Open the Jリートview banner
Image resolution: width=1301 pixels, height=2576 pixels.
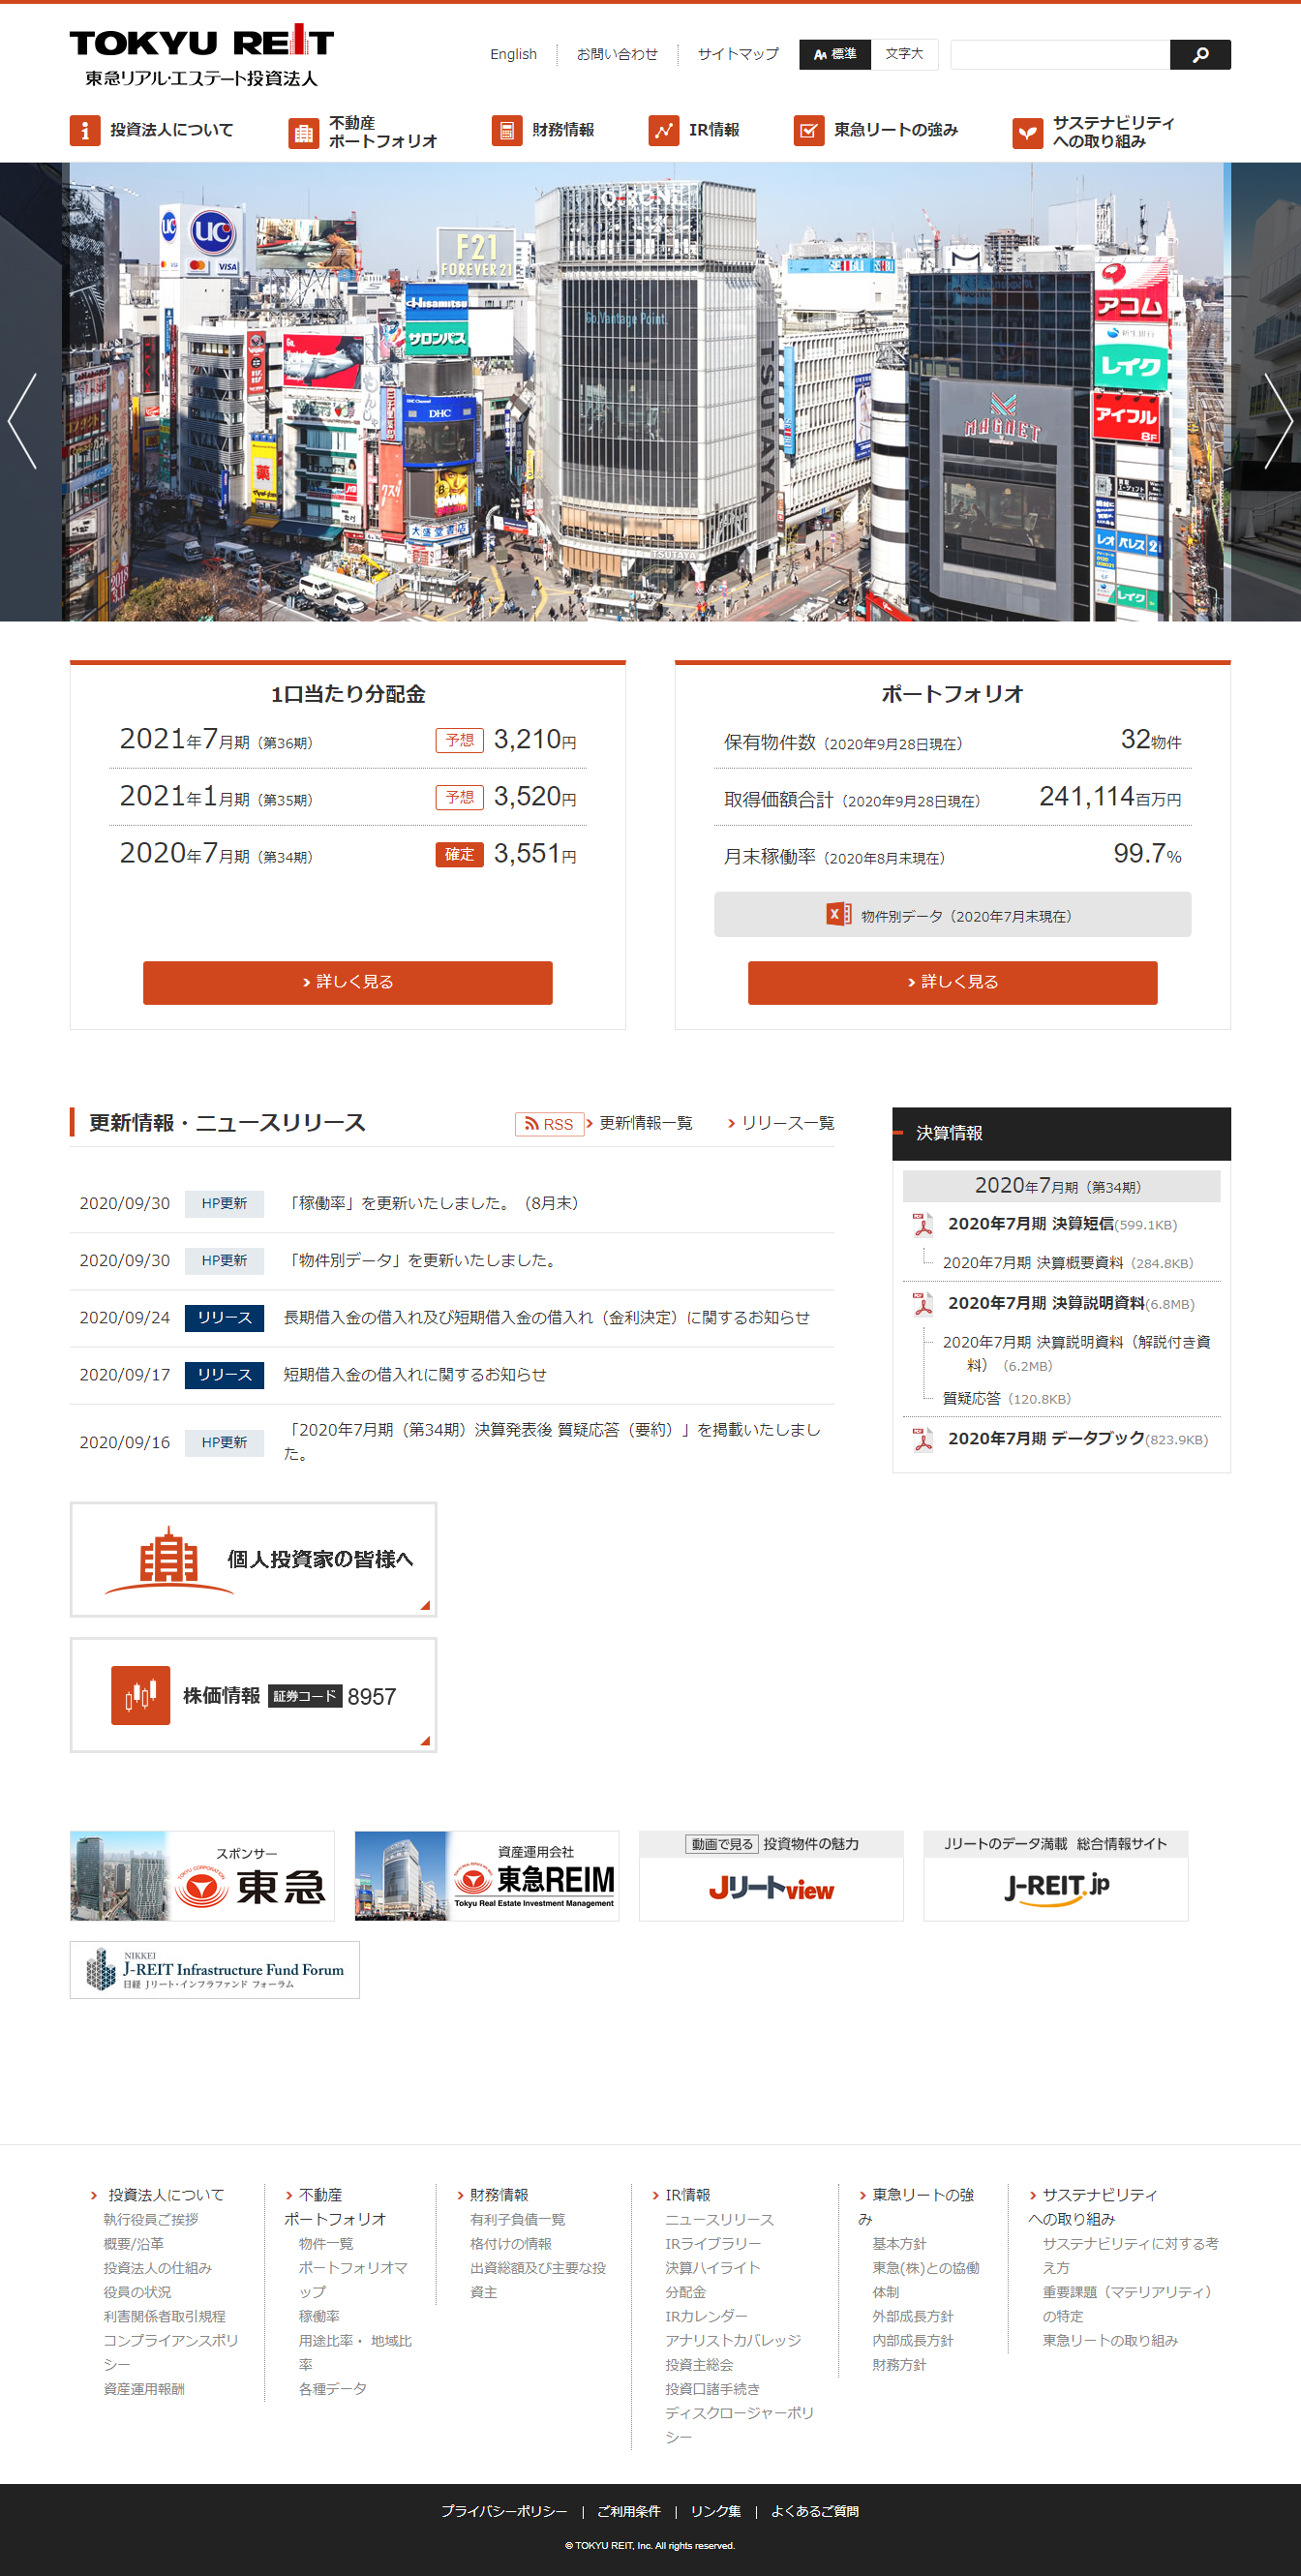click(x=771, y=1876)
